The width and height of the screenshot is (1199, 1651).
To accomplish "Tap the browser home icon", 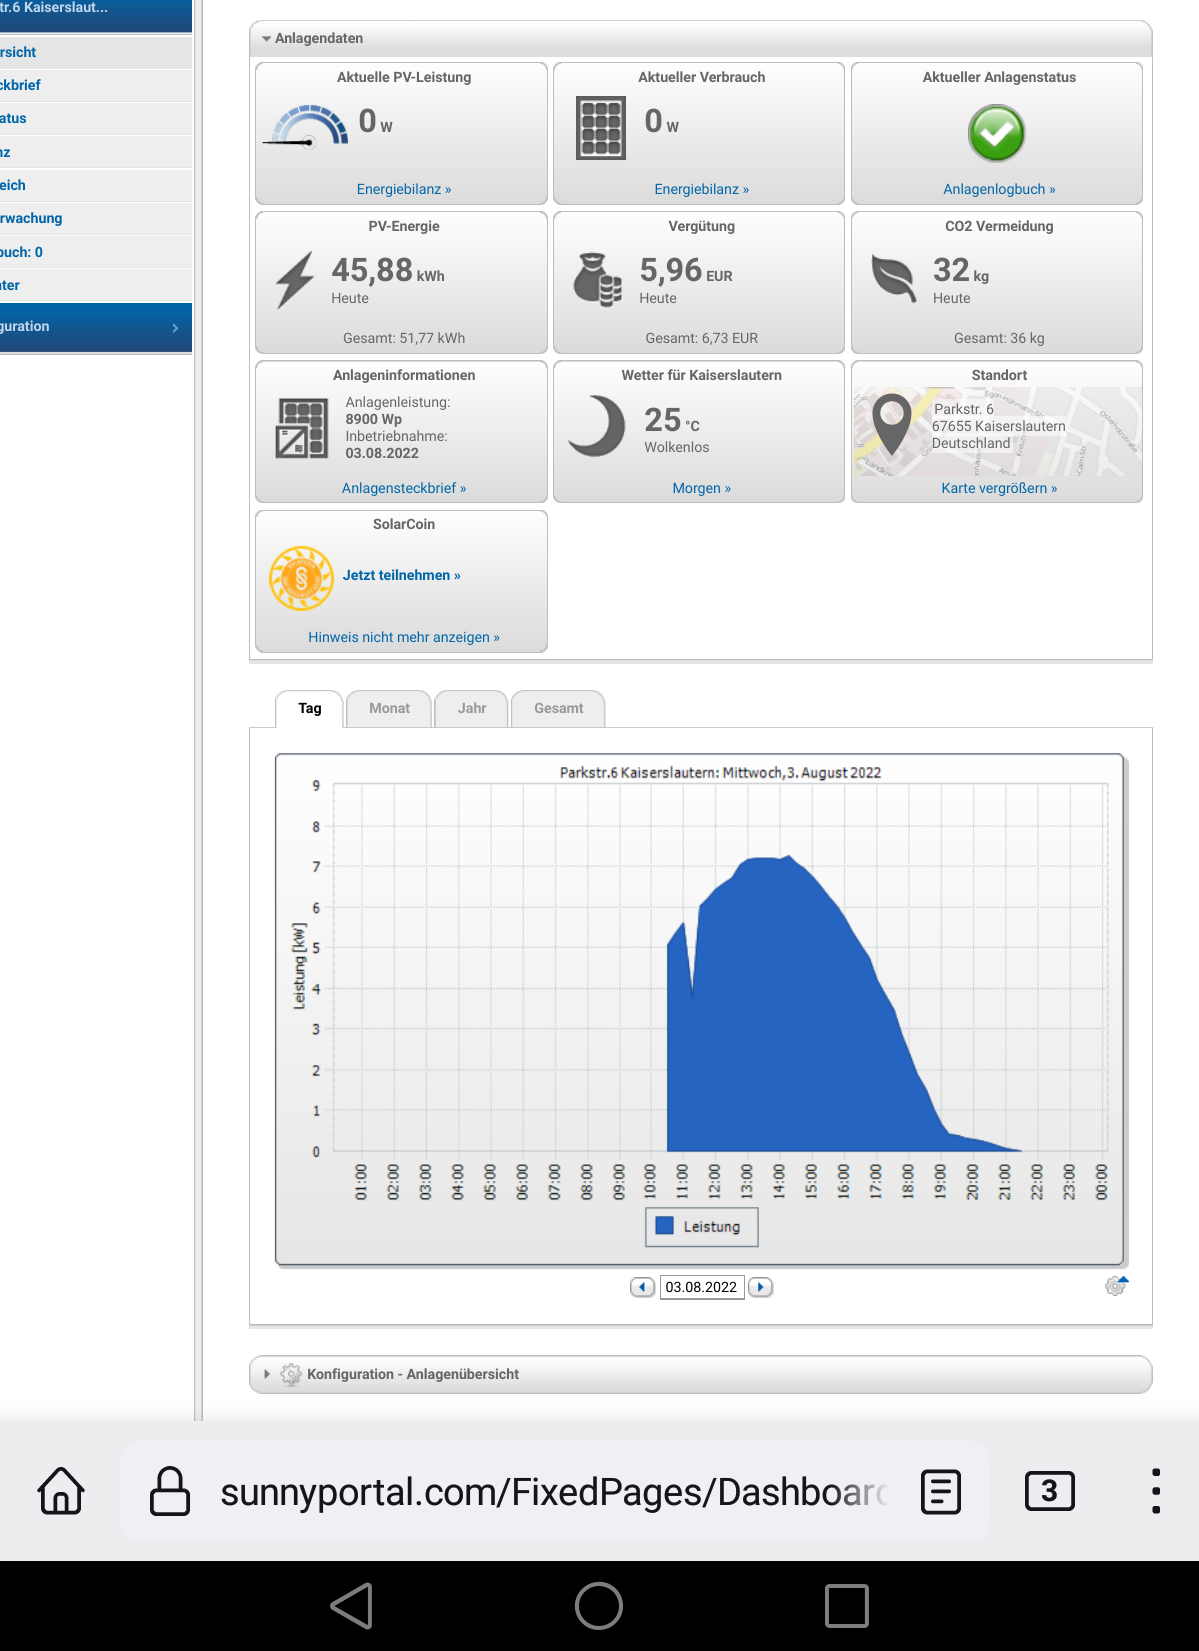I will pos(61,1491).
